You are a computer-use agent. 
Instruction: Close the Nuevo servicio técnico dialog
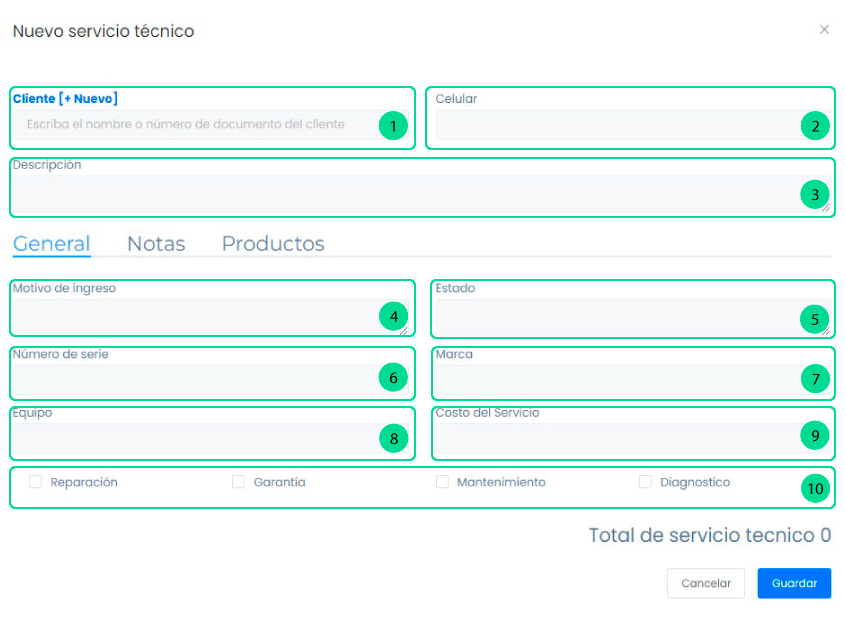[x=824, y=30]
